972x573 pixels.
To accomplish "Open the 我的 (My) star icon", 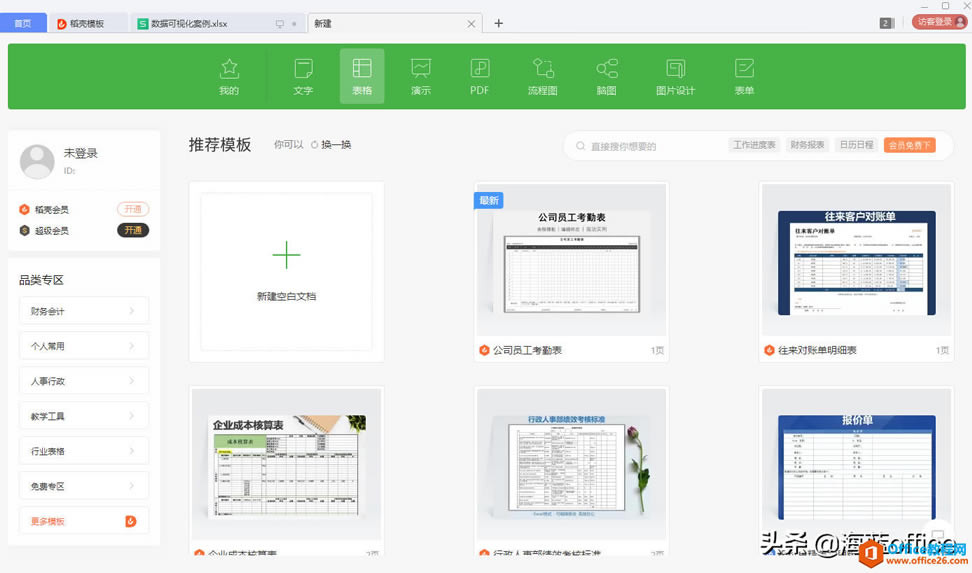I will 229,69.
